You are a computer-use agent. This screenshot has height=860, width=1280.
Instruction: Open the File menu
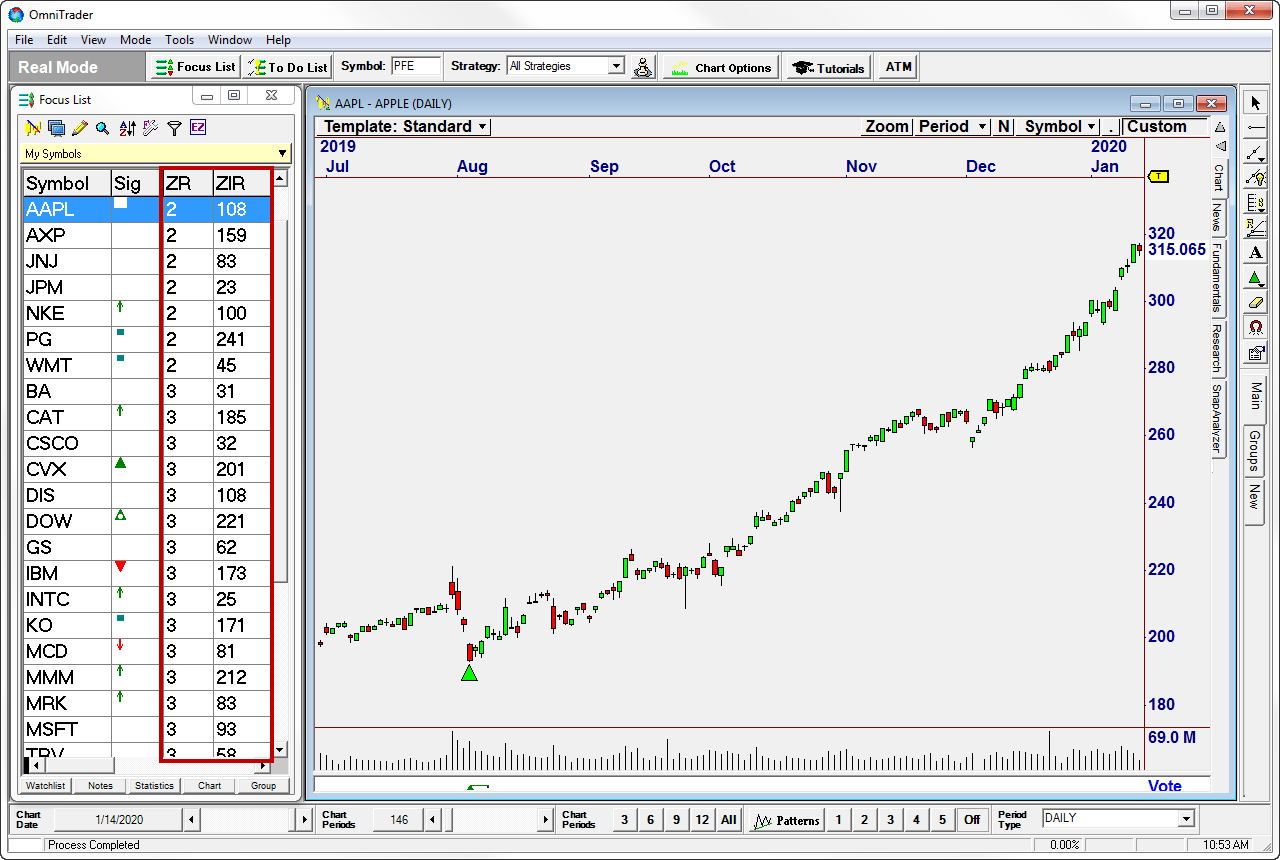25,40
